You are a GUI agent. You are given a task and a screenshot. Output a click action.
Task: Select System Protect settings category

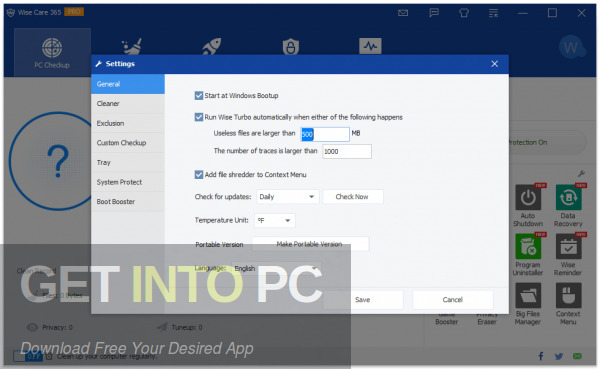coord(128,182)
